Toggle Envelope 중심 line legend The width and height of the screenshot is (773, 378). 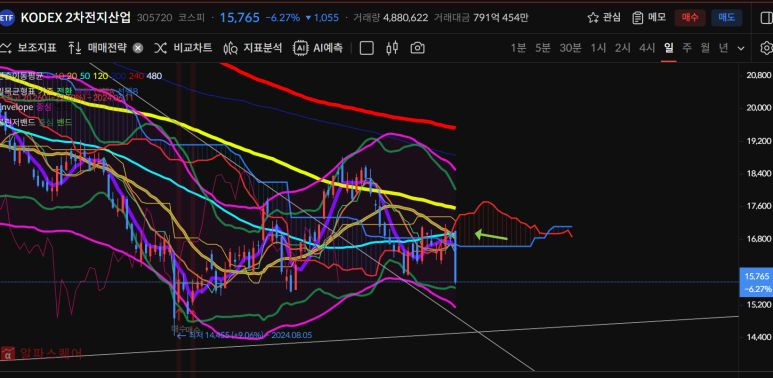(43, 107)
